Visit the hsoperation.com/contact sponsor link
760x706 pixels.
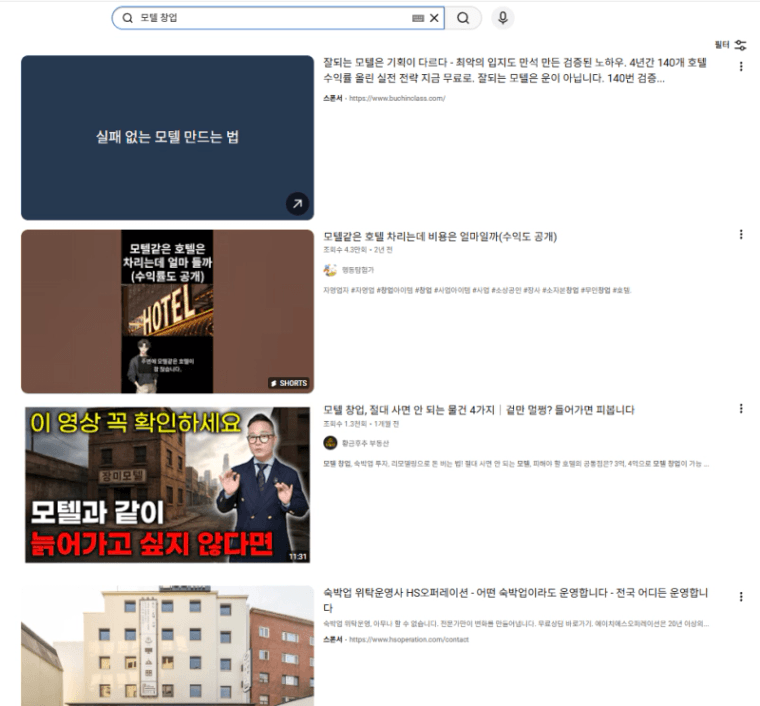pos(409,640)
